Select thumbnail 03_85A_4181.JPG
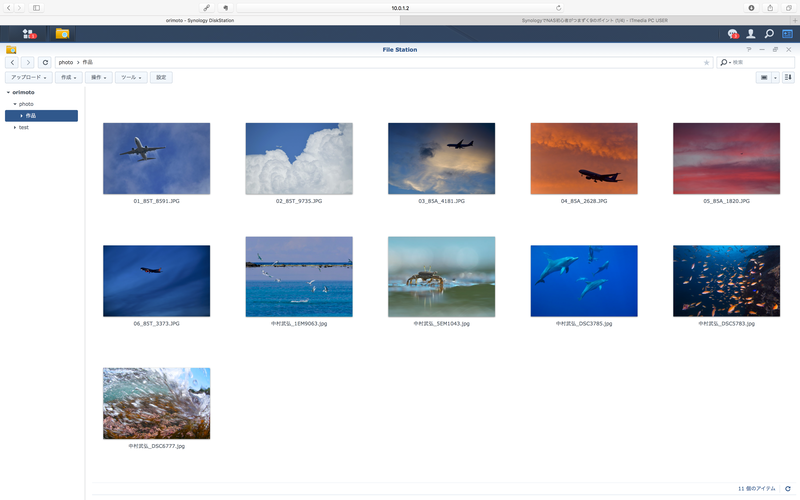This screenshot has width=800, height=500. tap(441, 159)
